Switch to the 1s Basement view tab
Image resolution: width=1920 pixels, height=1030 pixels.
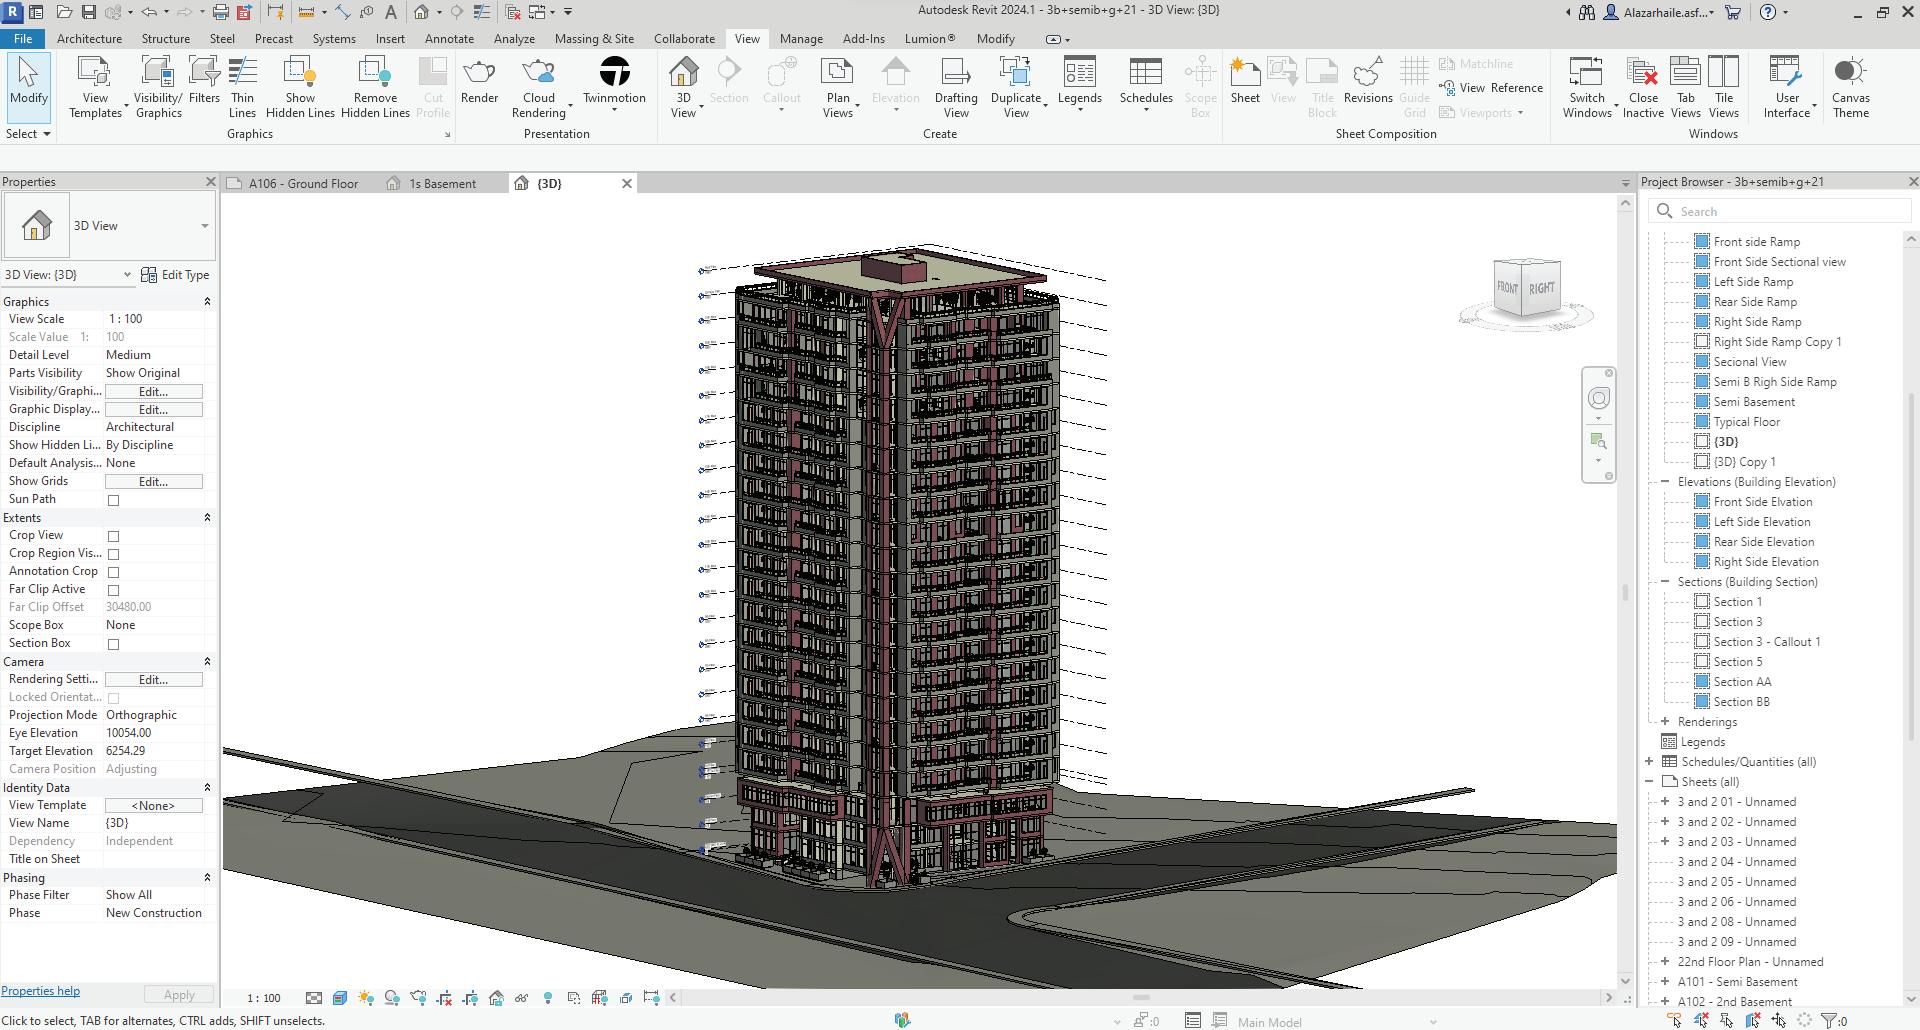441,184
